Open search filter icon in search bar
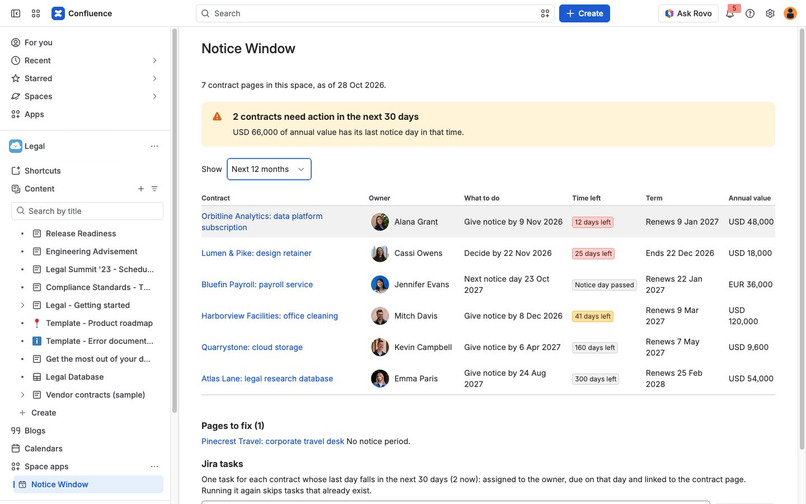The height and width of the screenshot is (504, 806). point(545,13)
